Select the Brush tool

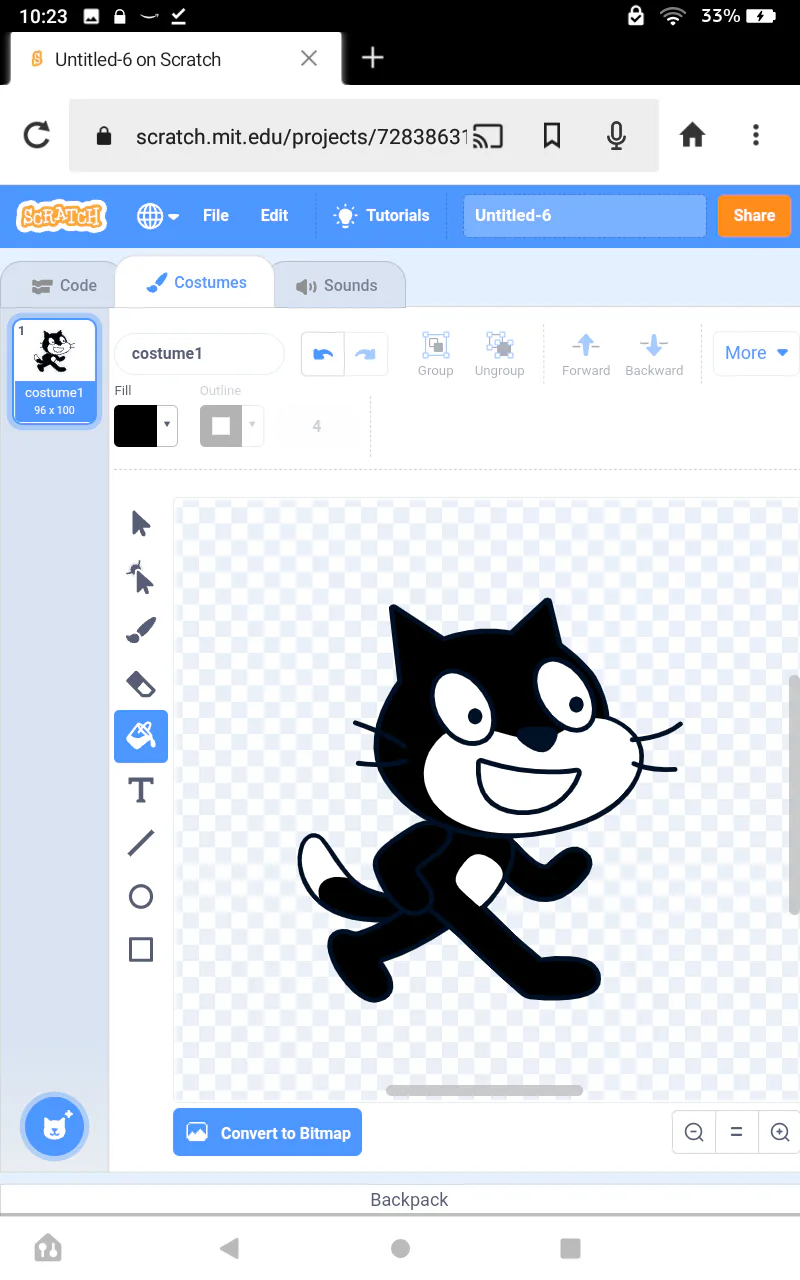tap(141, 630)
